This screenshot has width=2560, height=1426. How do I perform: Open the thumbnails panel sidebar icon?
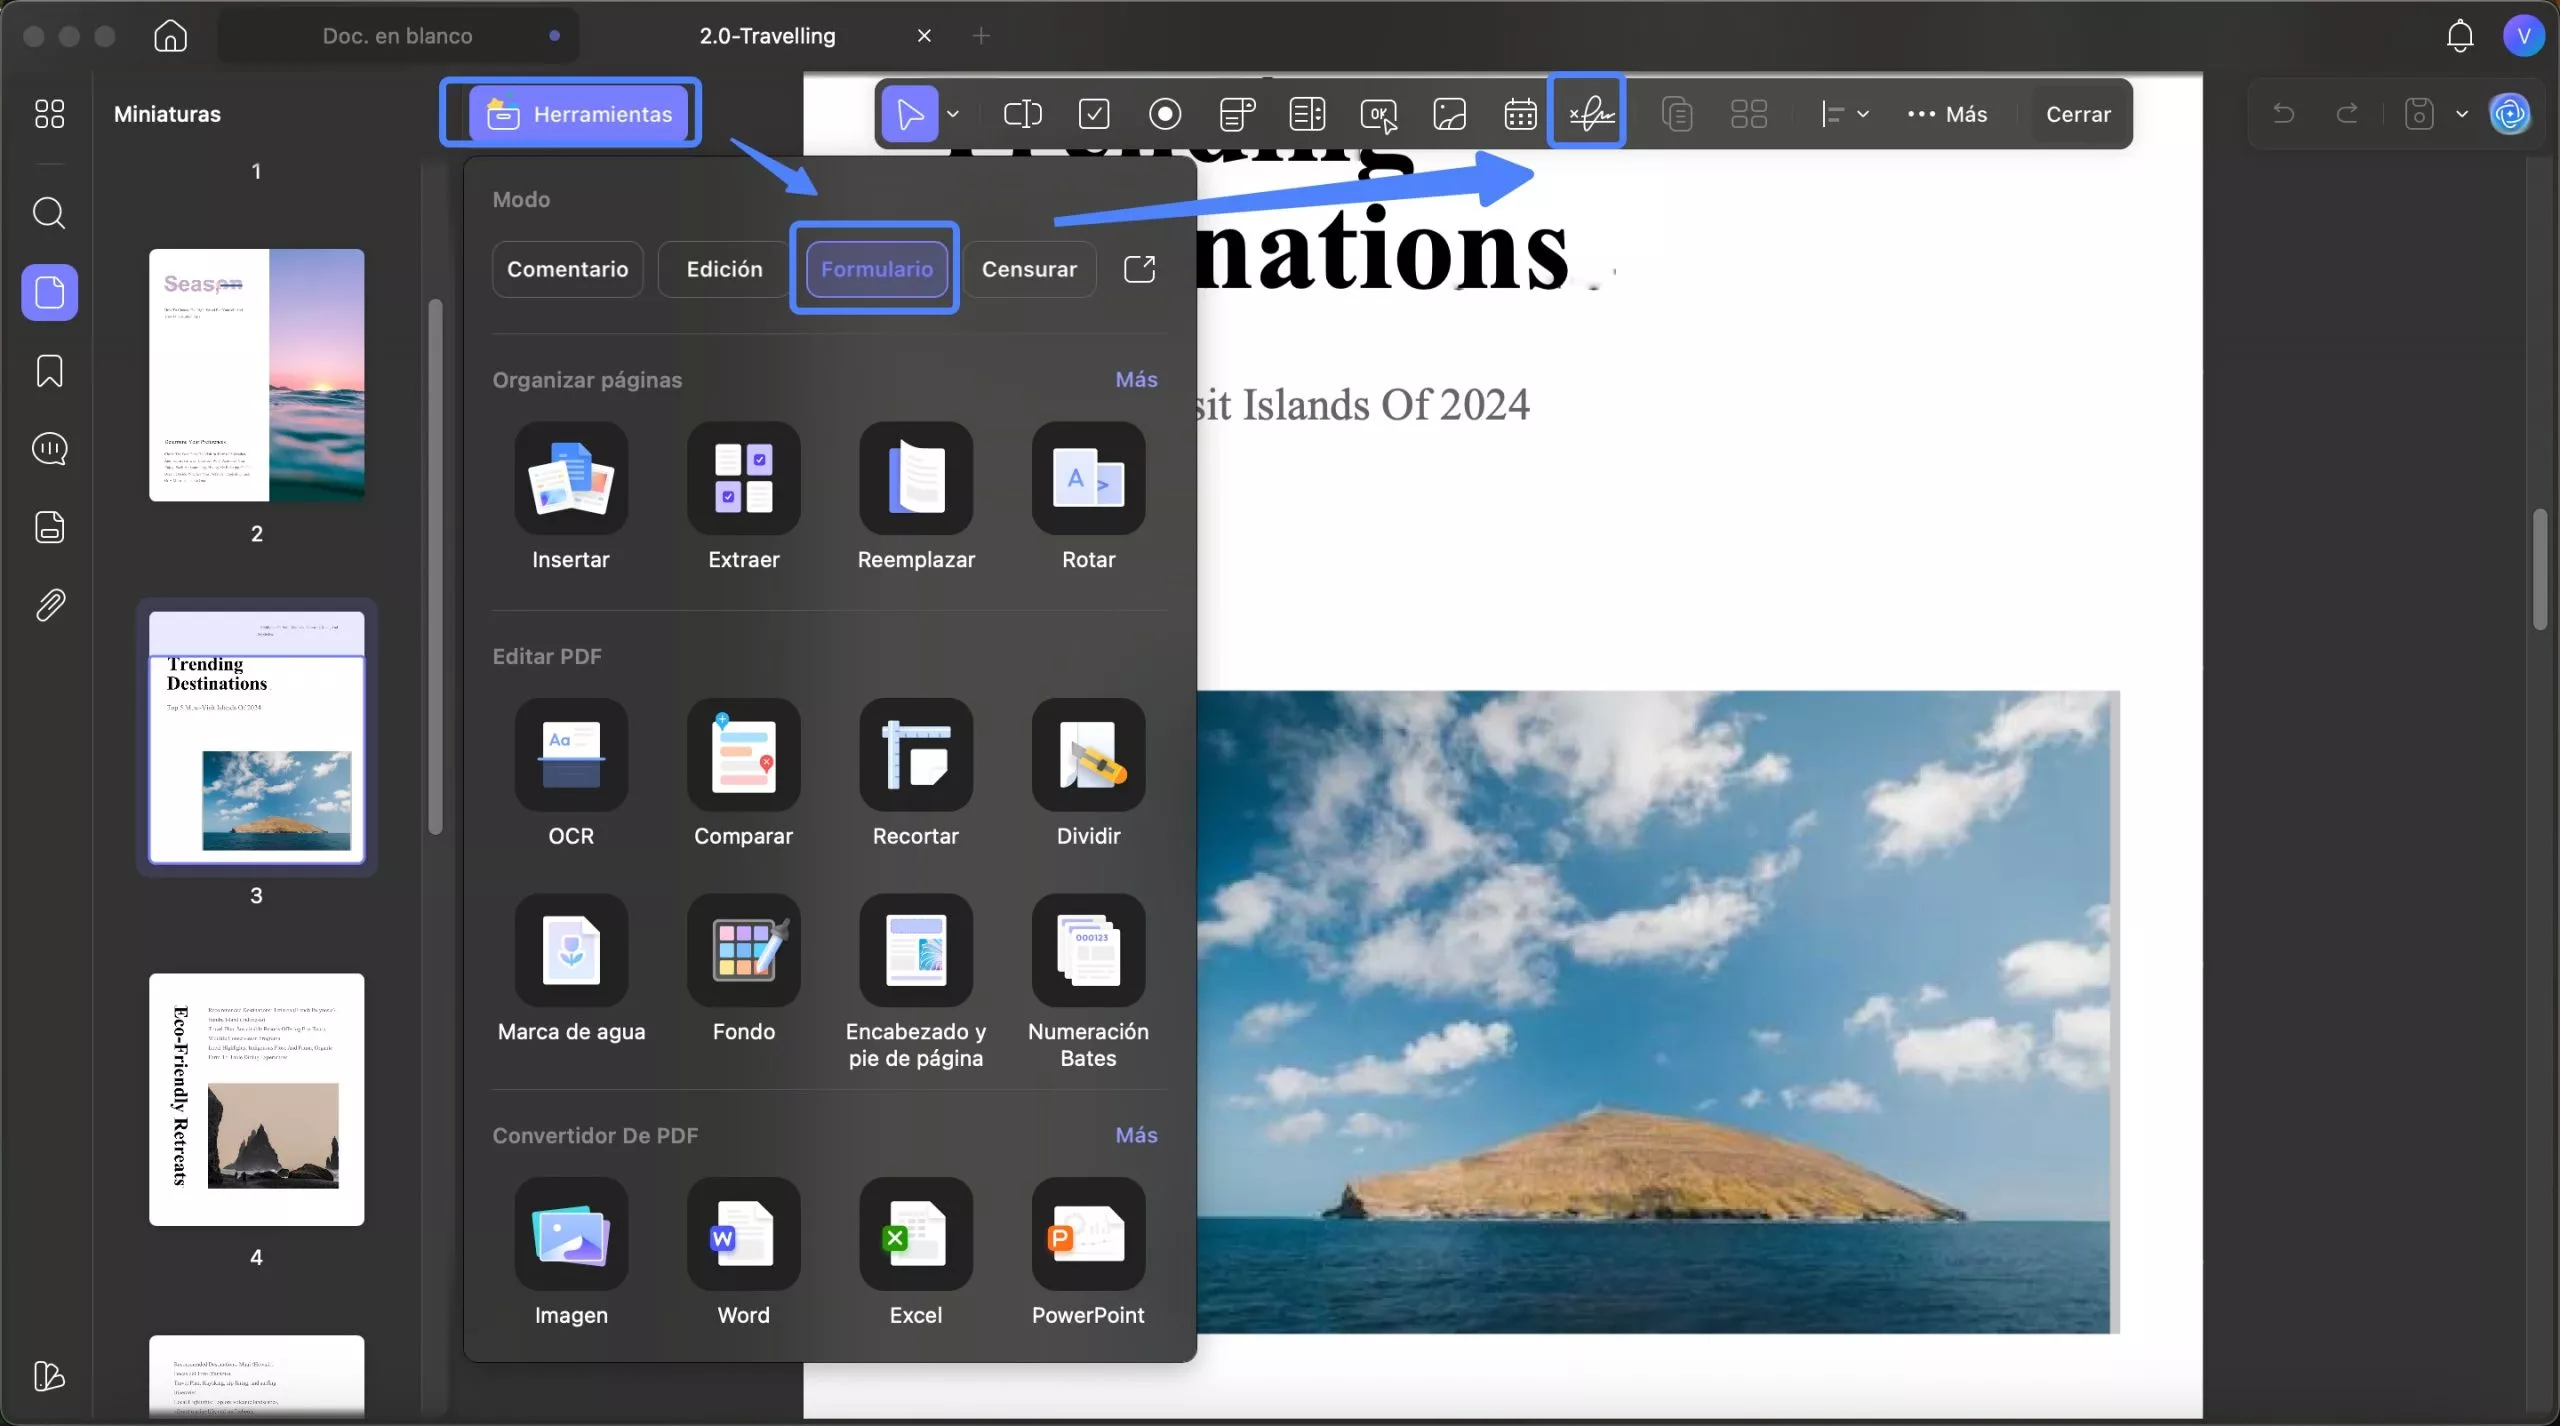click(x=49, y=292)
